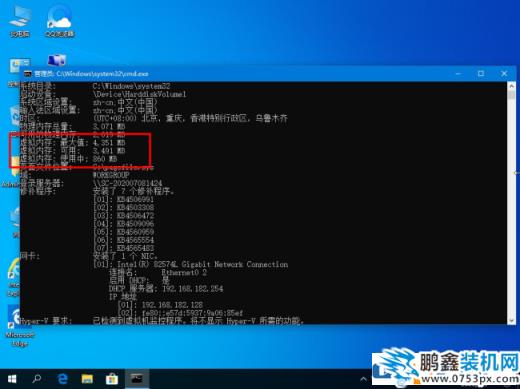The width and height of the screenshot is (520, 389).
Task: Maximize the cmd window
Action: point(481,74)
